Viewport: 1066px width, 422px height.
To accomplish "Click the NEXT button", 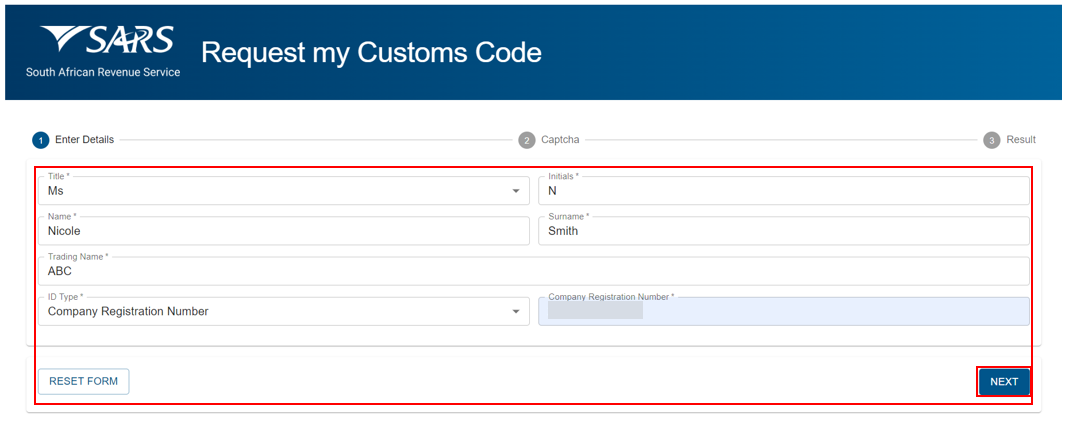I will click(1003, 382).
